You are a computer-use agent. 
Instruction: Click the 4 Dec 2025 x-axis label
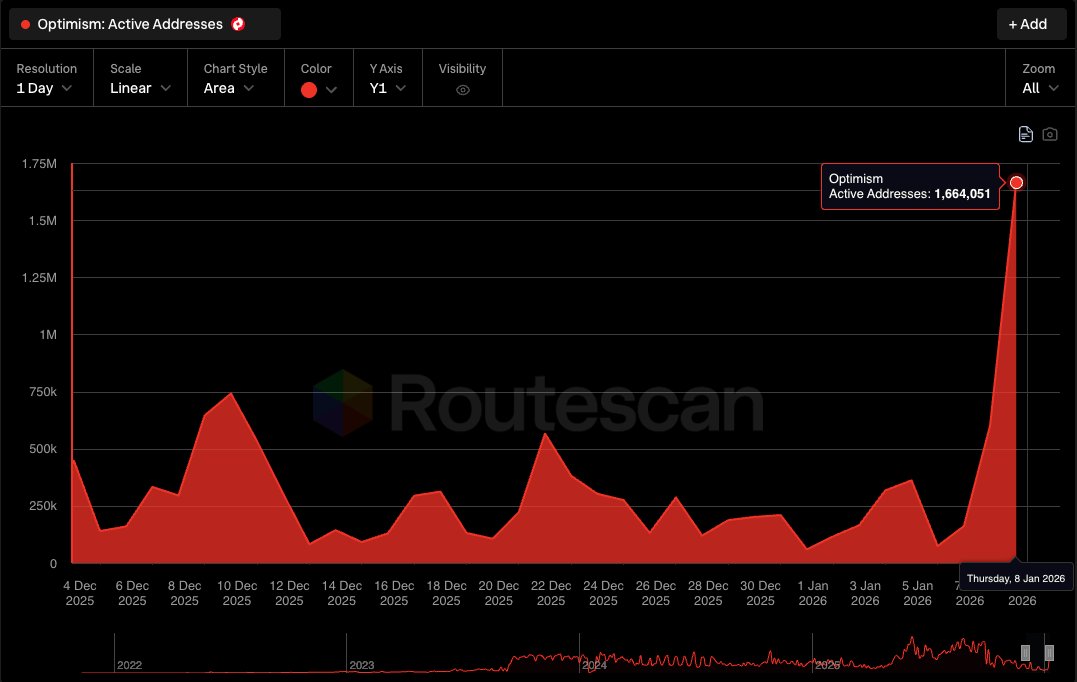[x=80, y=593]
